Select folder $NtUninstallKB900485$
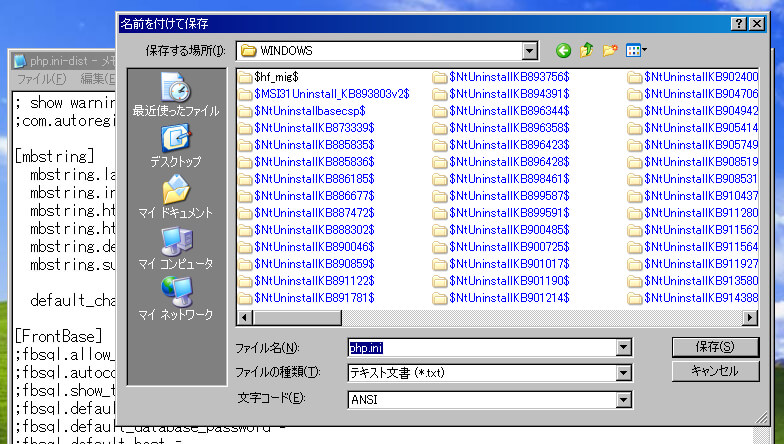 (502, 230)
